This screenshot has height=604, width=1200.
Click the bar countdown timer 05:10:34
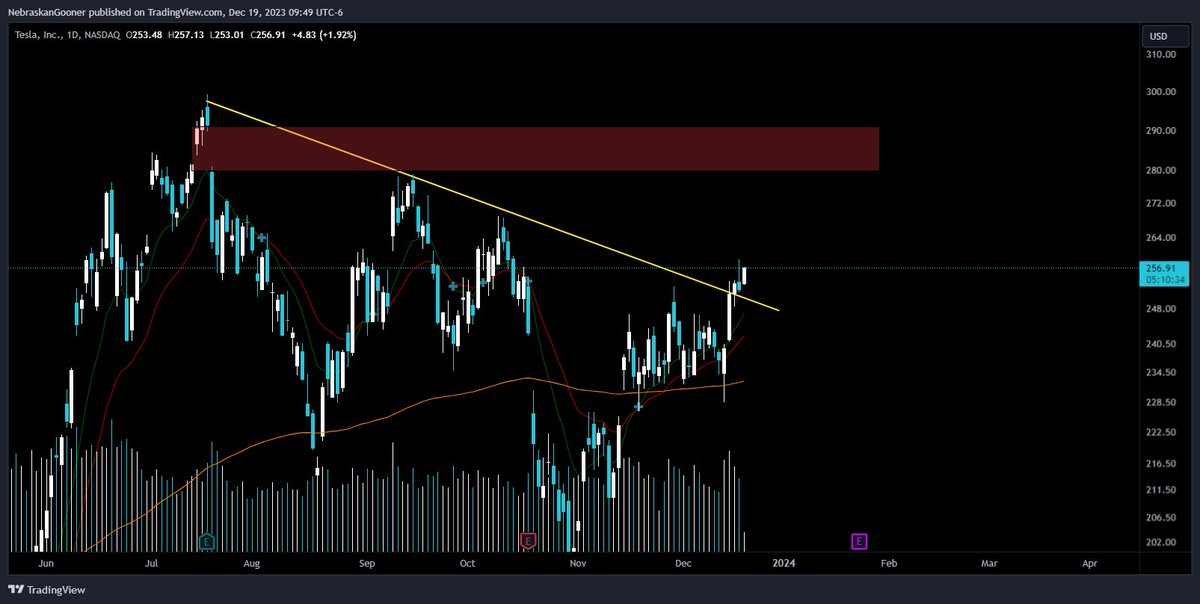pos(1164,280)
